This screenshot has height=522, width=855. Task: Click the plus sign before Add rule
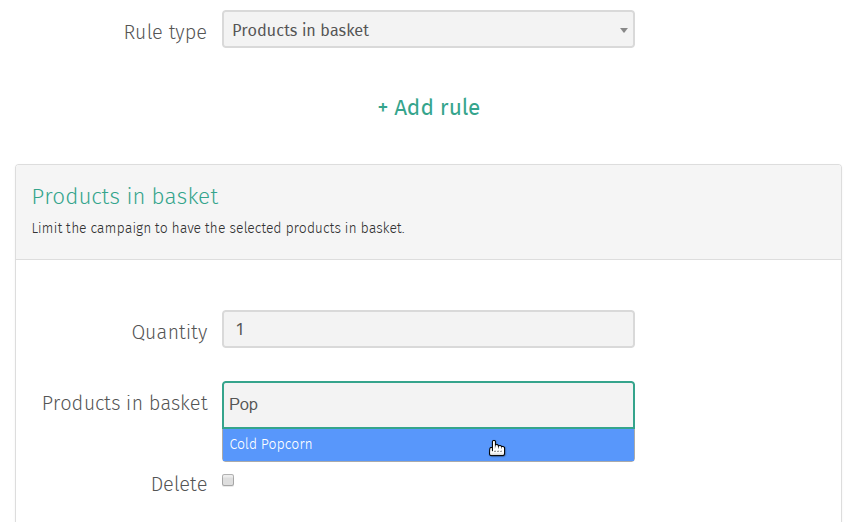(383, 107)
